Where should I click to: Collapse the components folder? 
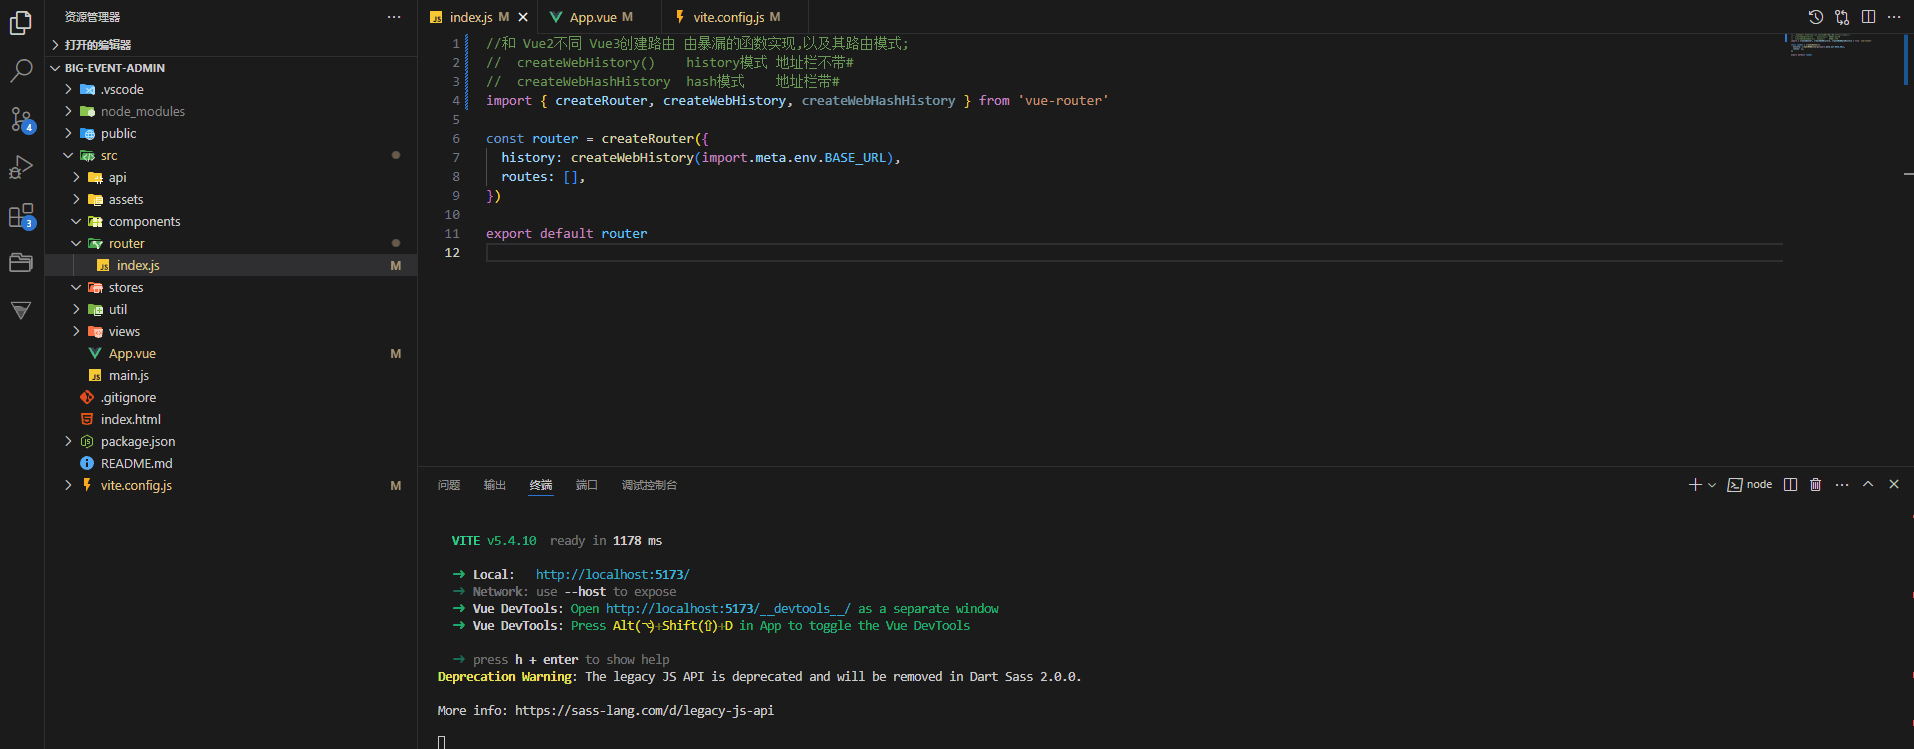click(x=231, y=222)
